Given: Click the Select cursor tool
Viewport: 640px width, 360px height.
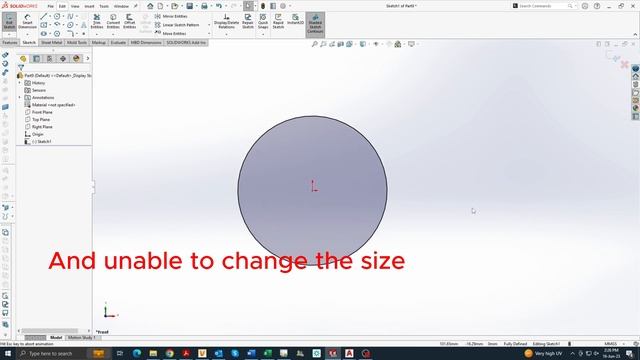Looking at the screenshot, I should [248, 6].
